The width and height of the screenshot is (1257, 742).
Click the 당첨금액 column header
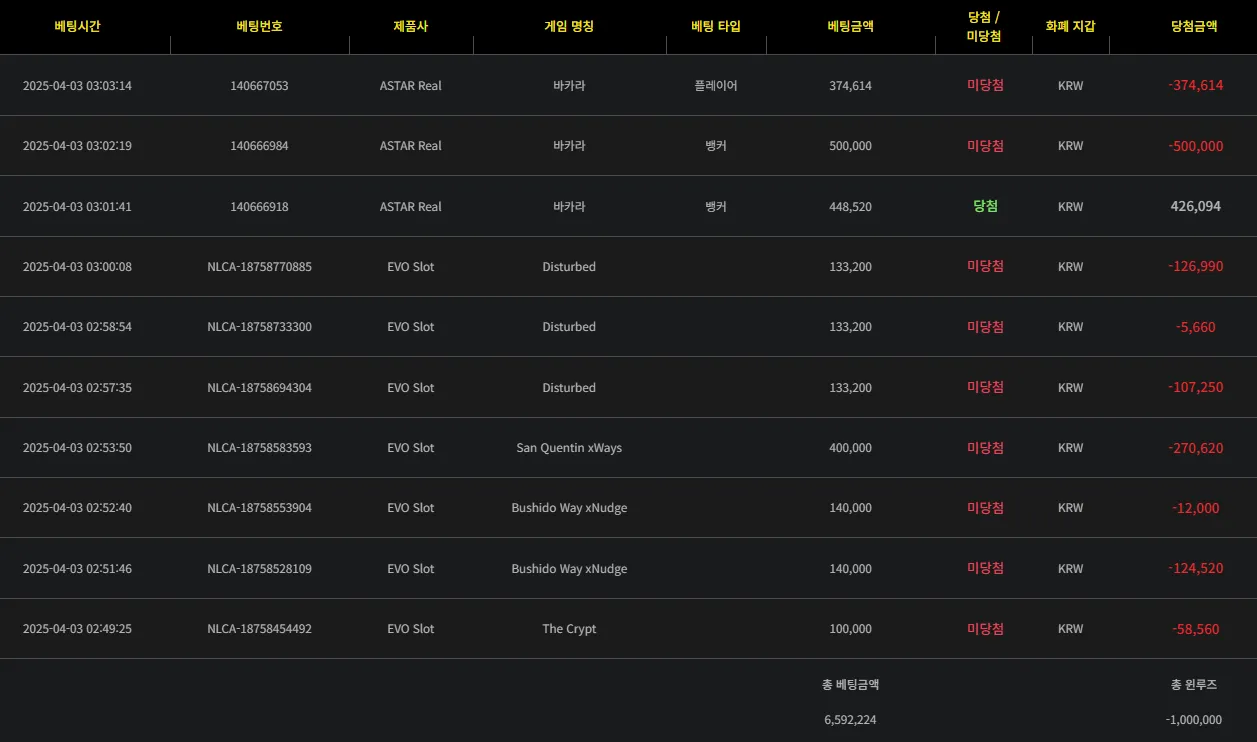tap(1194, 27)
